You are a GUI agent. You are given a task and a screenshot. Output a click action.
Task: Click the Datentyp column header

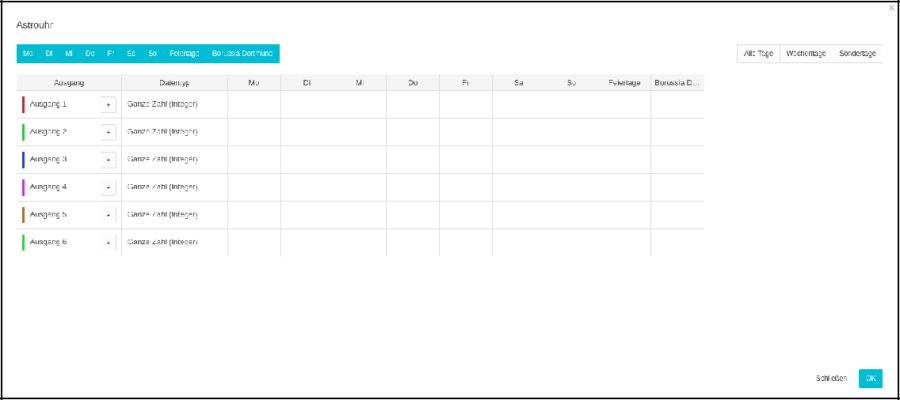pos(174,82)
